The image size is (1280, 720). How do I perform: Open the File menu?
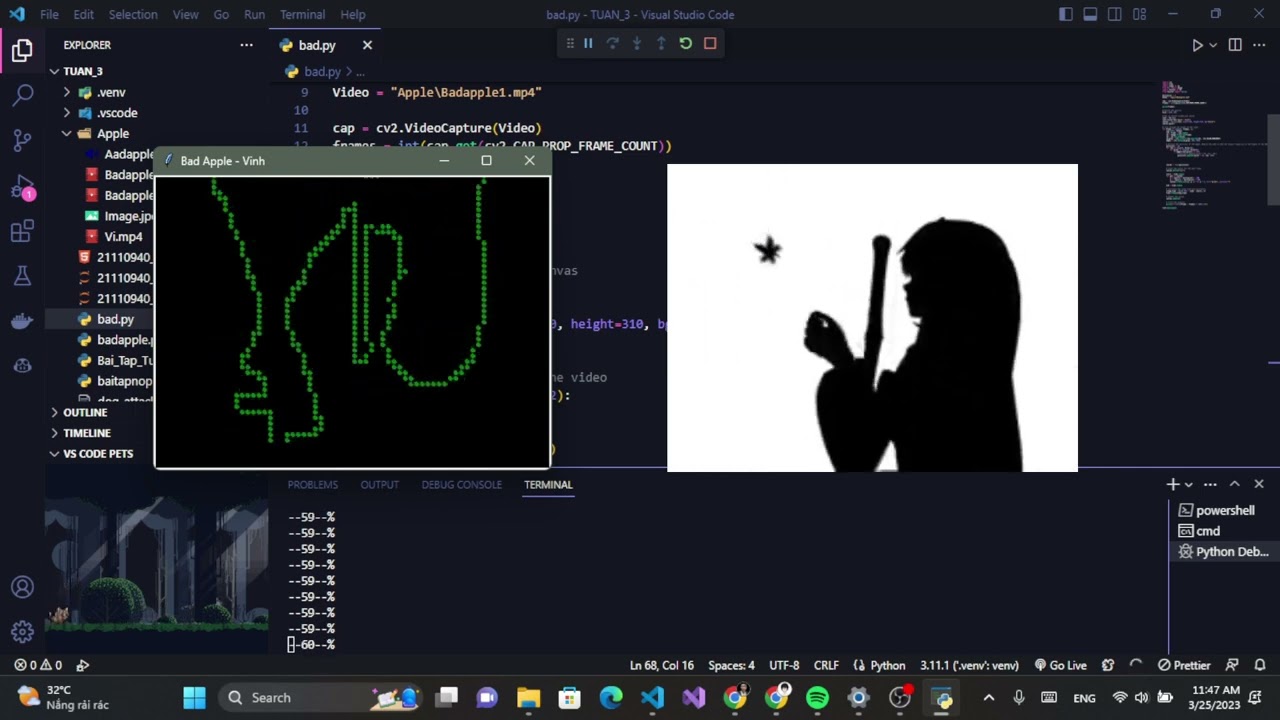pos(49,14)
